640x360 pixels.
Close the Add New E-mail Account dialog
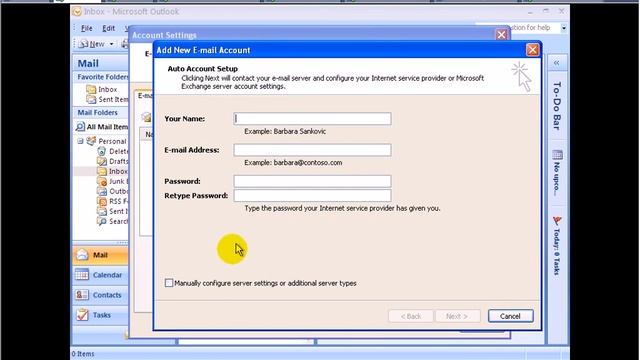coord(532,50)
